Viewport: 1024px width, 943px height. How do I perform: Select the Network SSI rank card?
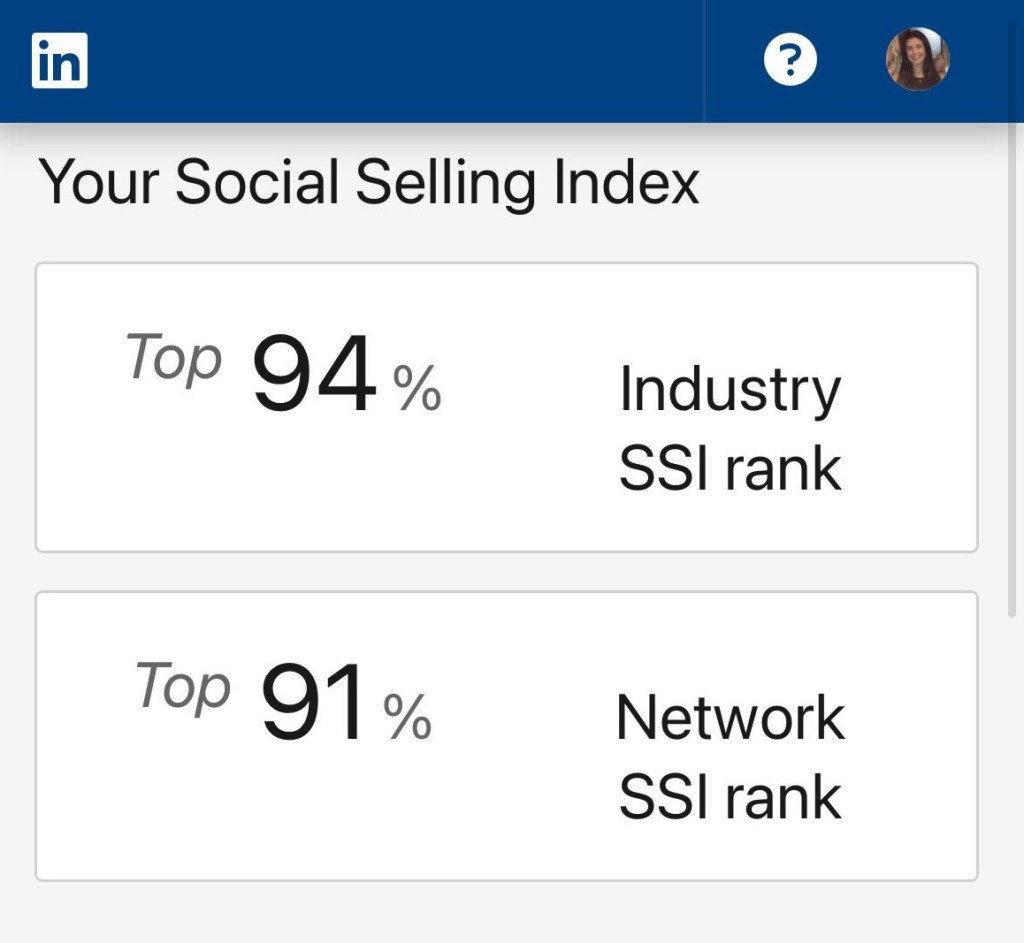506,736
